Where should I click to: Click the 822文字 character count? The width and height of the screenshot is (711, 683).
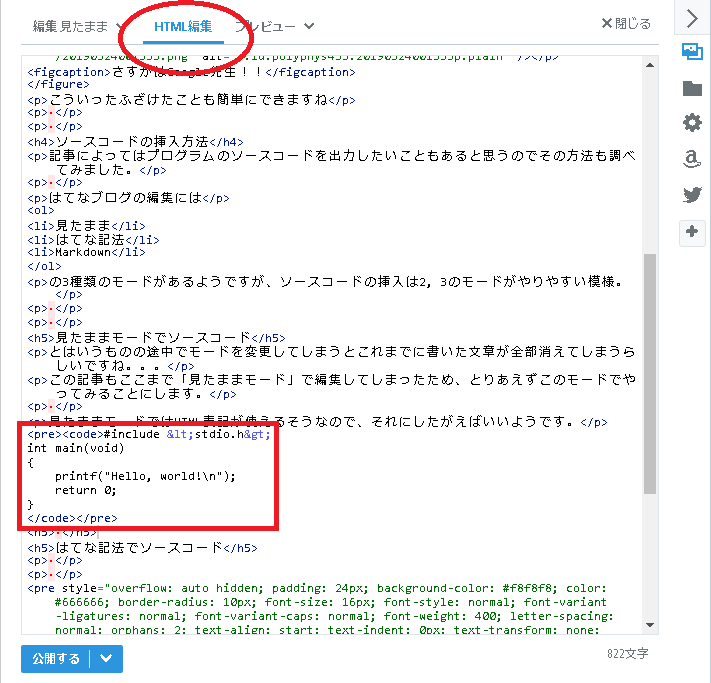[628, 654]
